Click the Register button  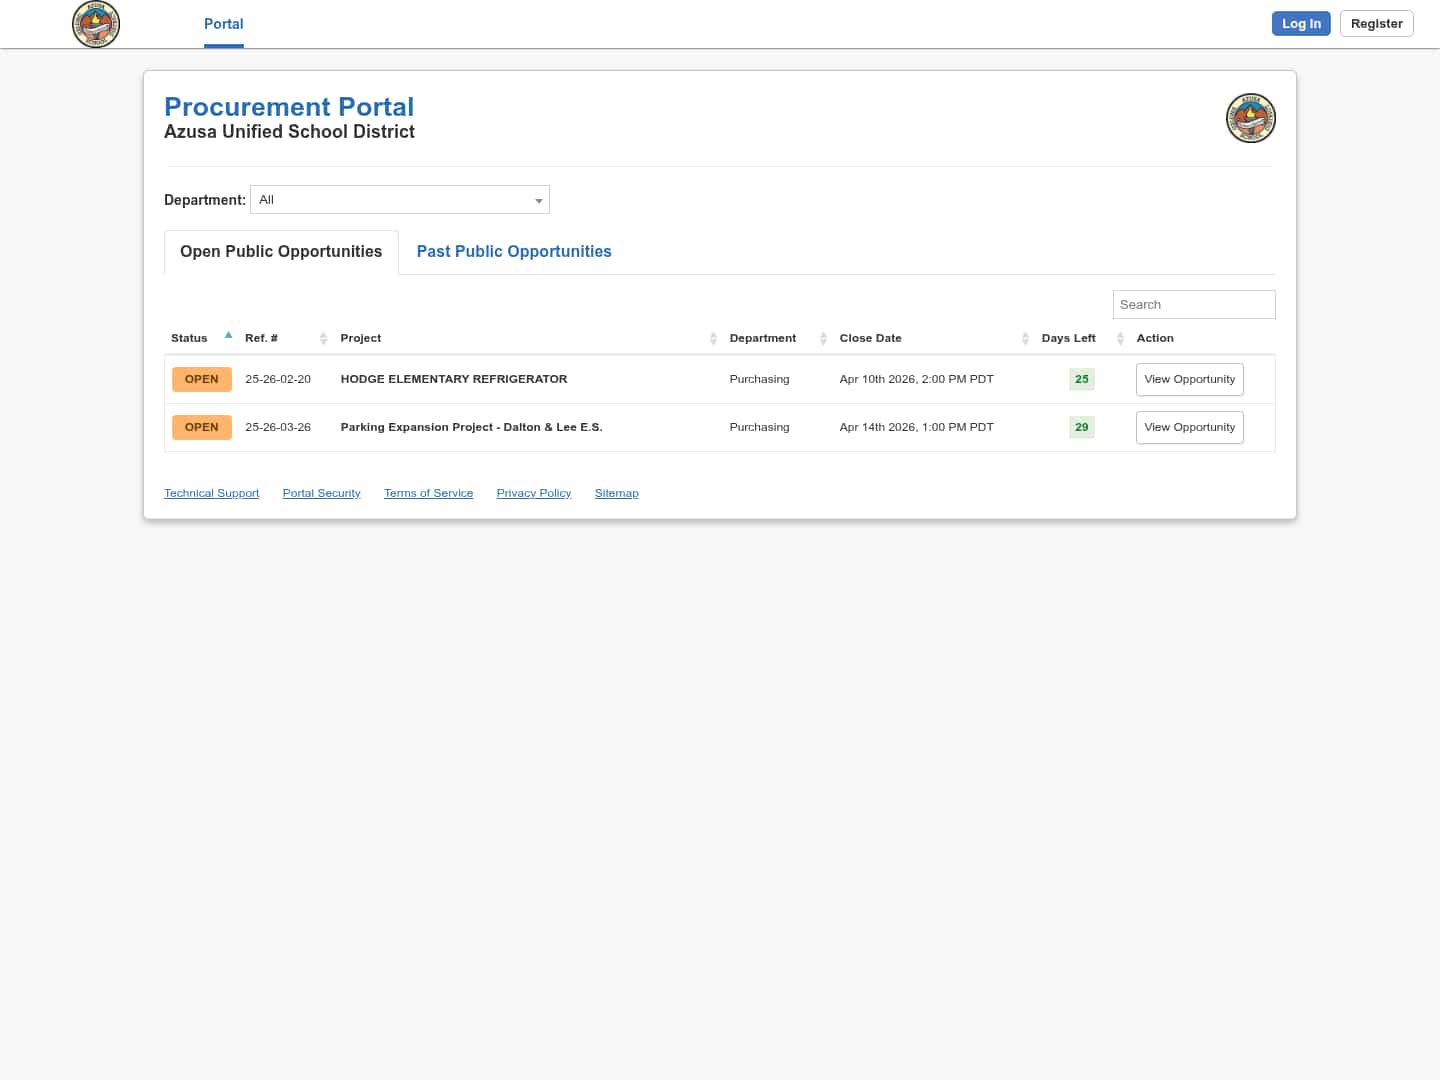point(1376,23)
